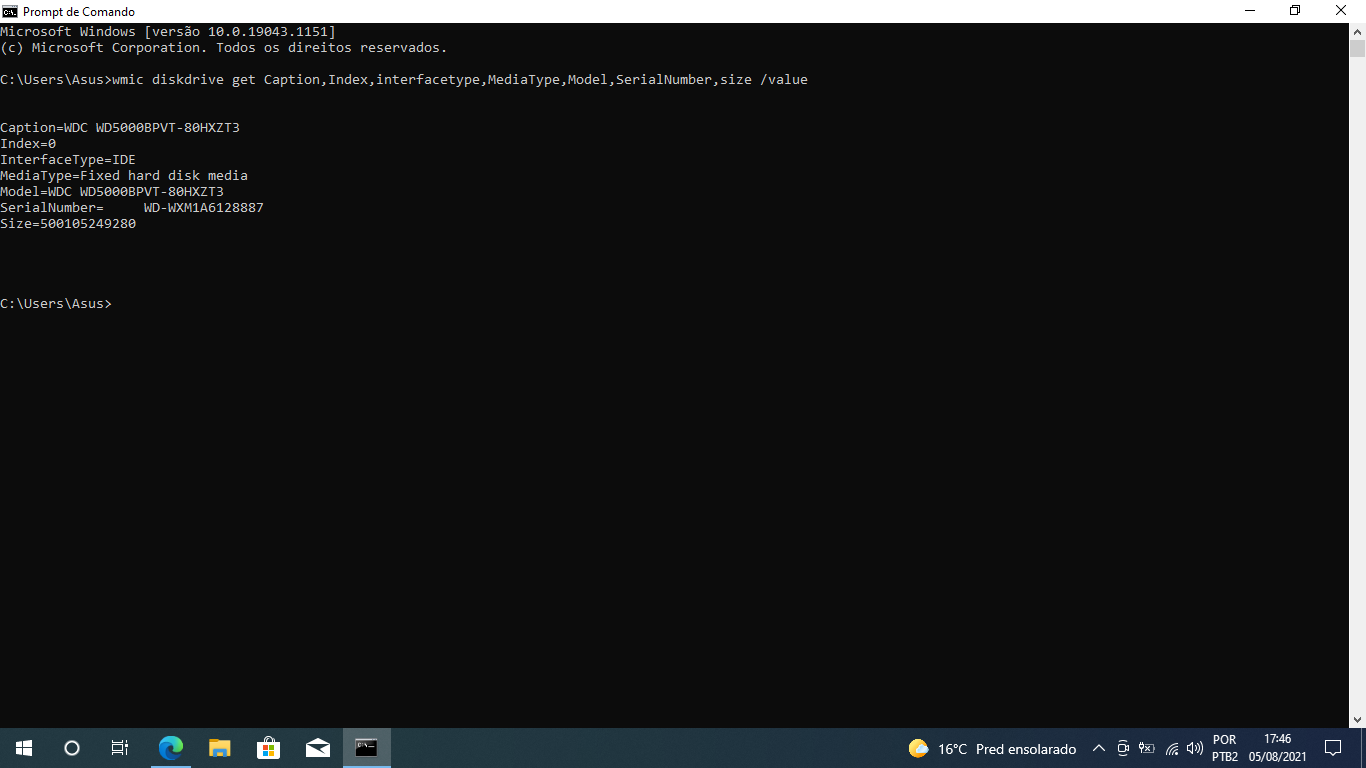1366x768 pixels.
Task: Open Microsoft Store from the taskbar
Action: 268,748
